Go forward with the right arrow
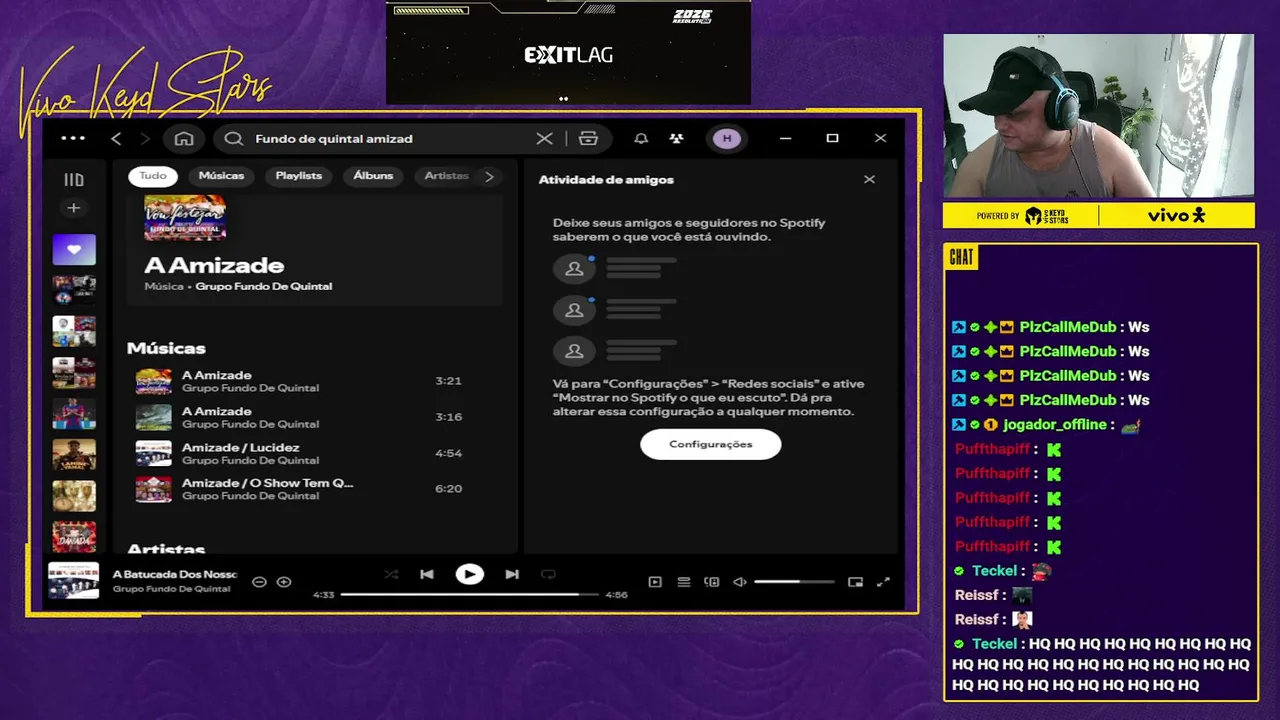 tap(145, 138)
